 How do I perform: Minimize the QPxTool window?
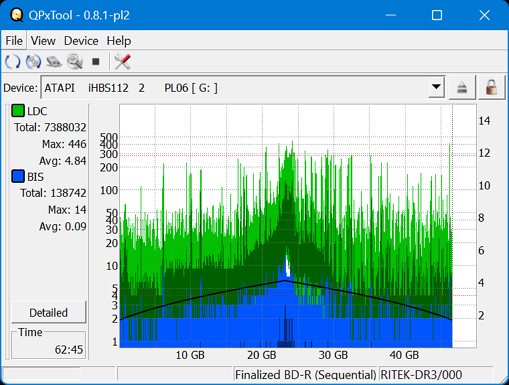[391, 15]
